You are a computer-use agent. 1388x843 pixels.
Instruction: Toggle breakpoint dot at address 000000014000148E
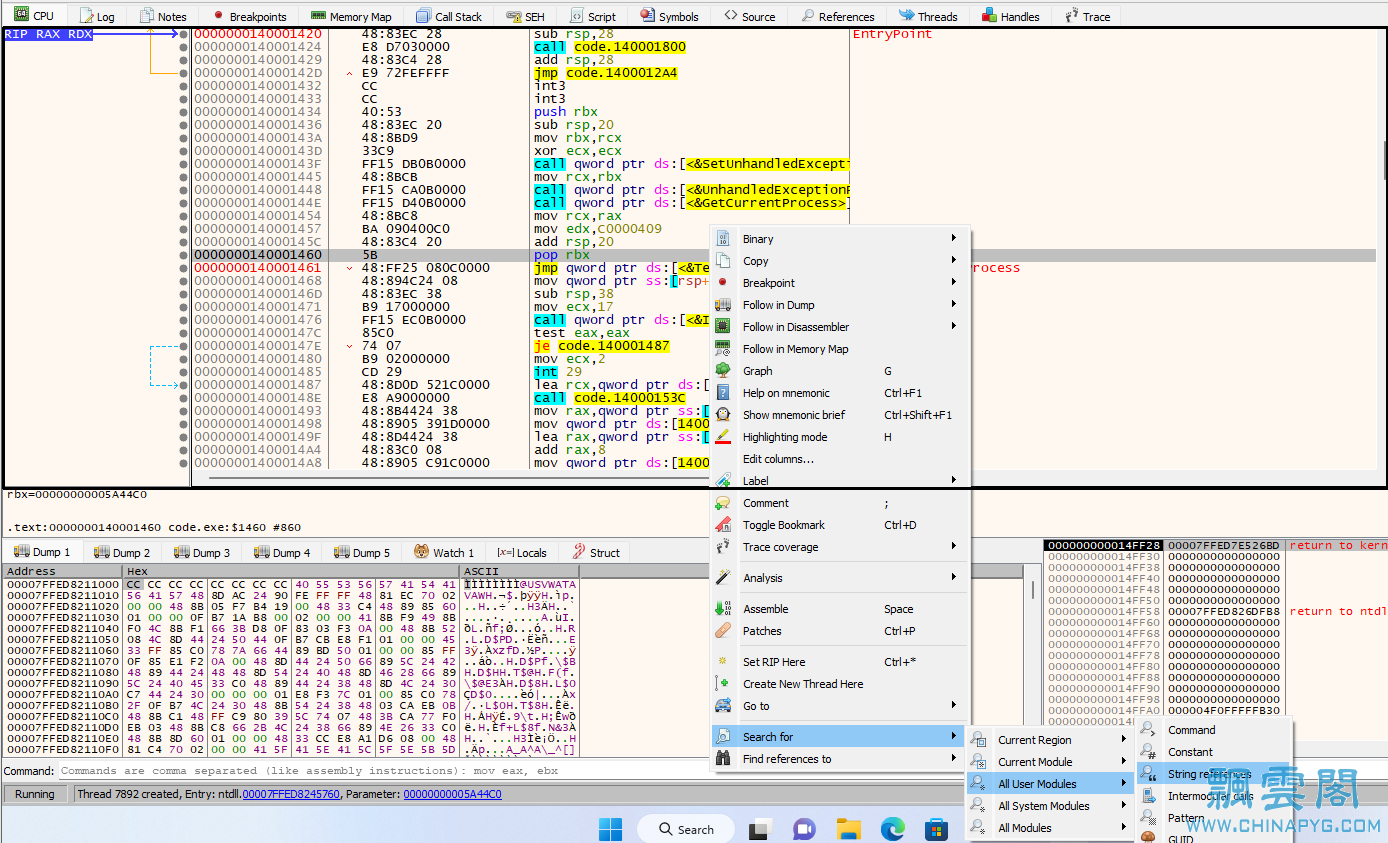(x=184, y=398)
